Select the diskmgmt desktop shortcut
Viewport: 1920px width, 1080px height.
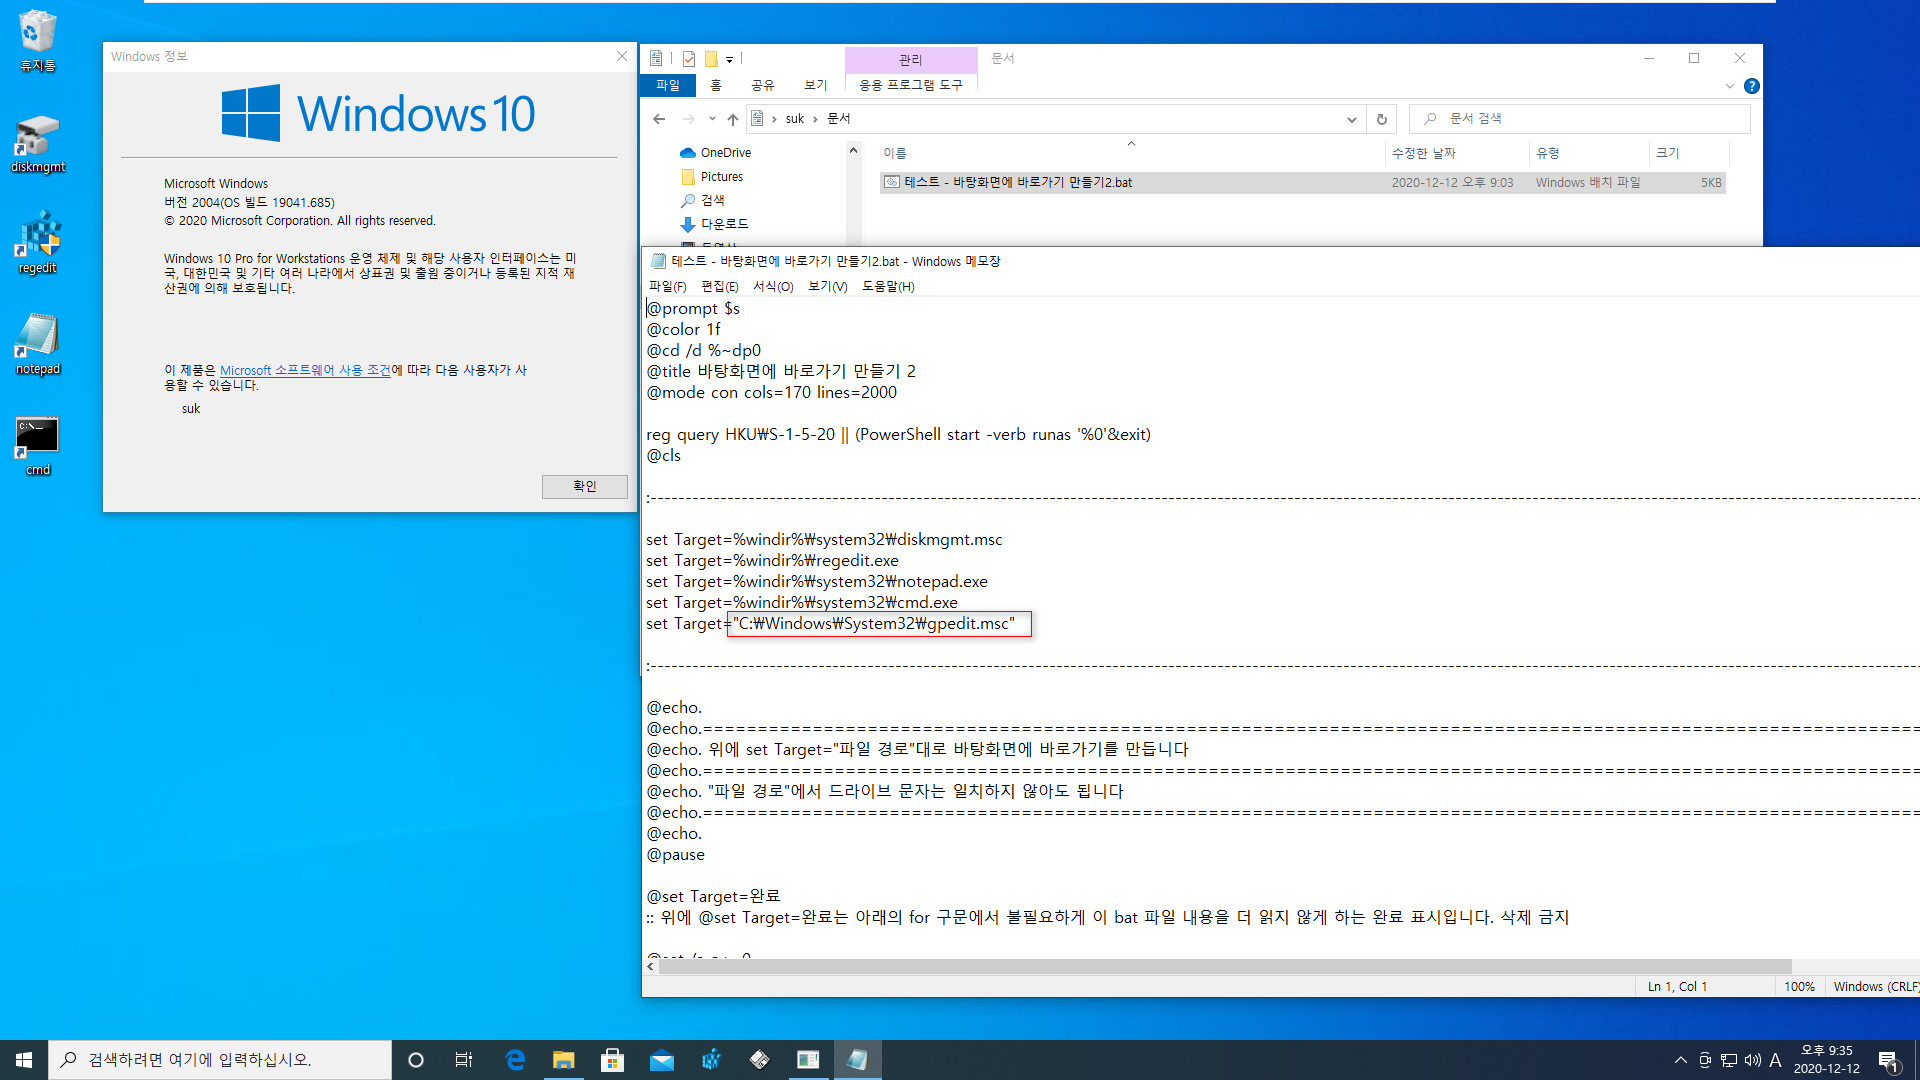[38, 145]
